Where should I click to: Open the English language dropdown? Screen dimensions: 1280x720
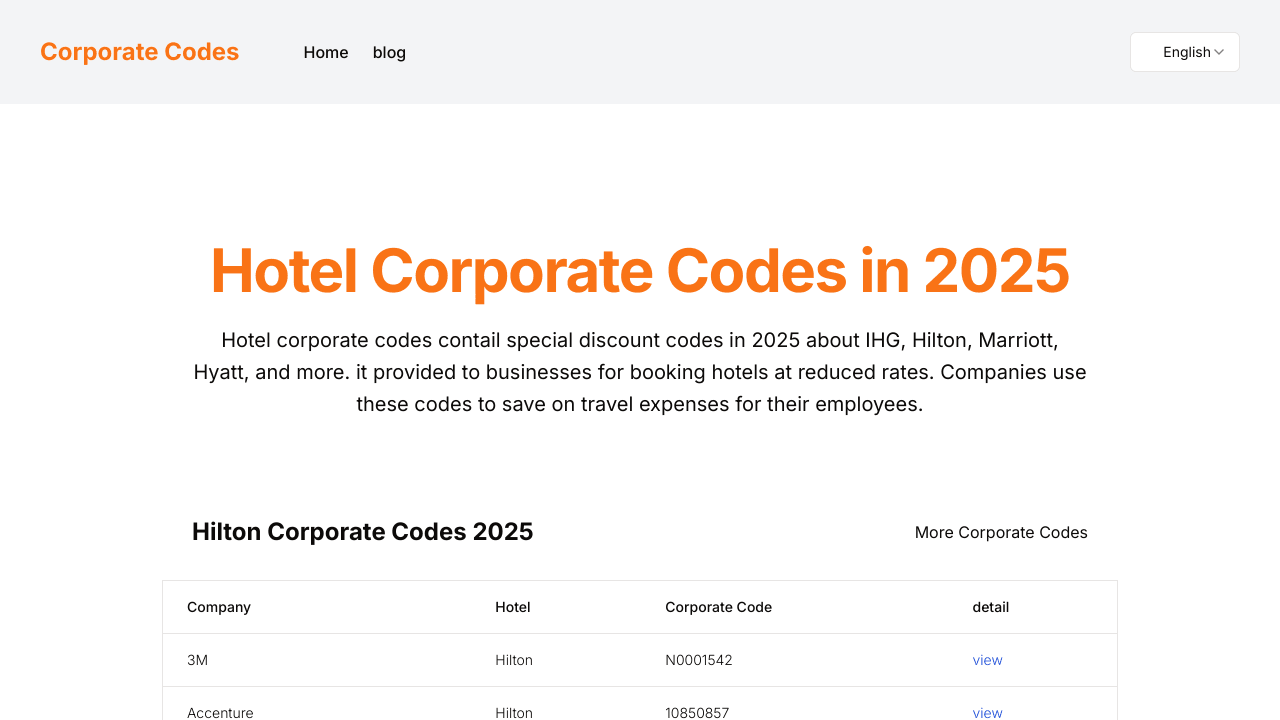coord(1184,51)
